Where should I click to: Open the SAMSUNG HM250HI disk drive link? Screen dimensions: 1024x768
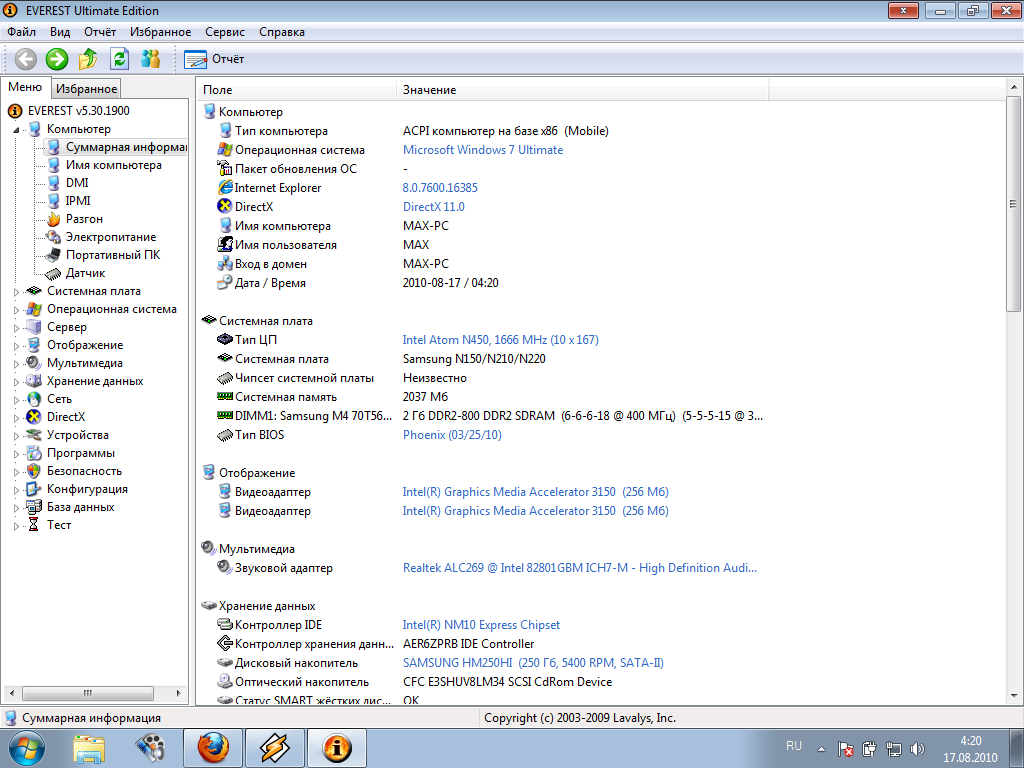pos(533,663)
